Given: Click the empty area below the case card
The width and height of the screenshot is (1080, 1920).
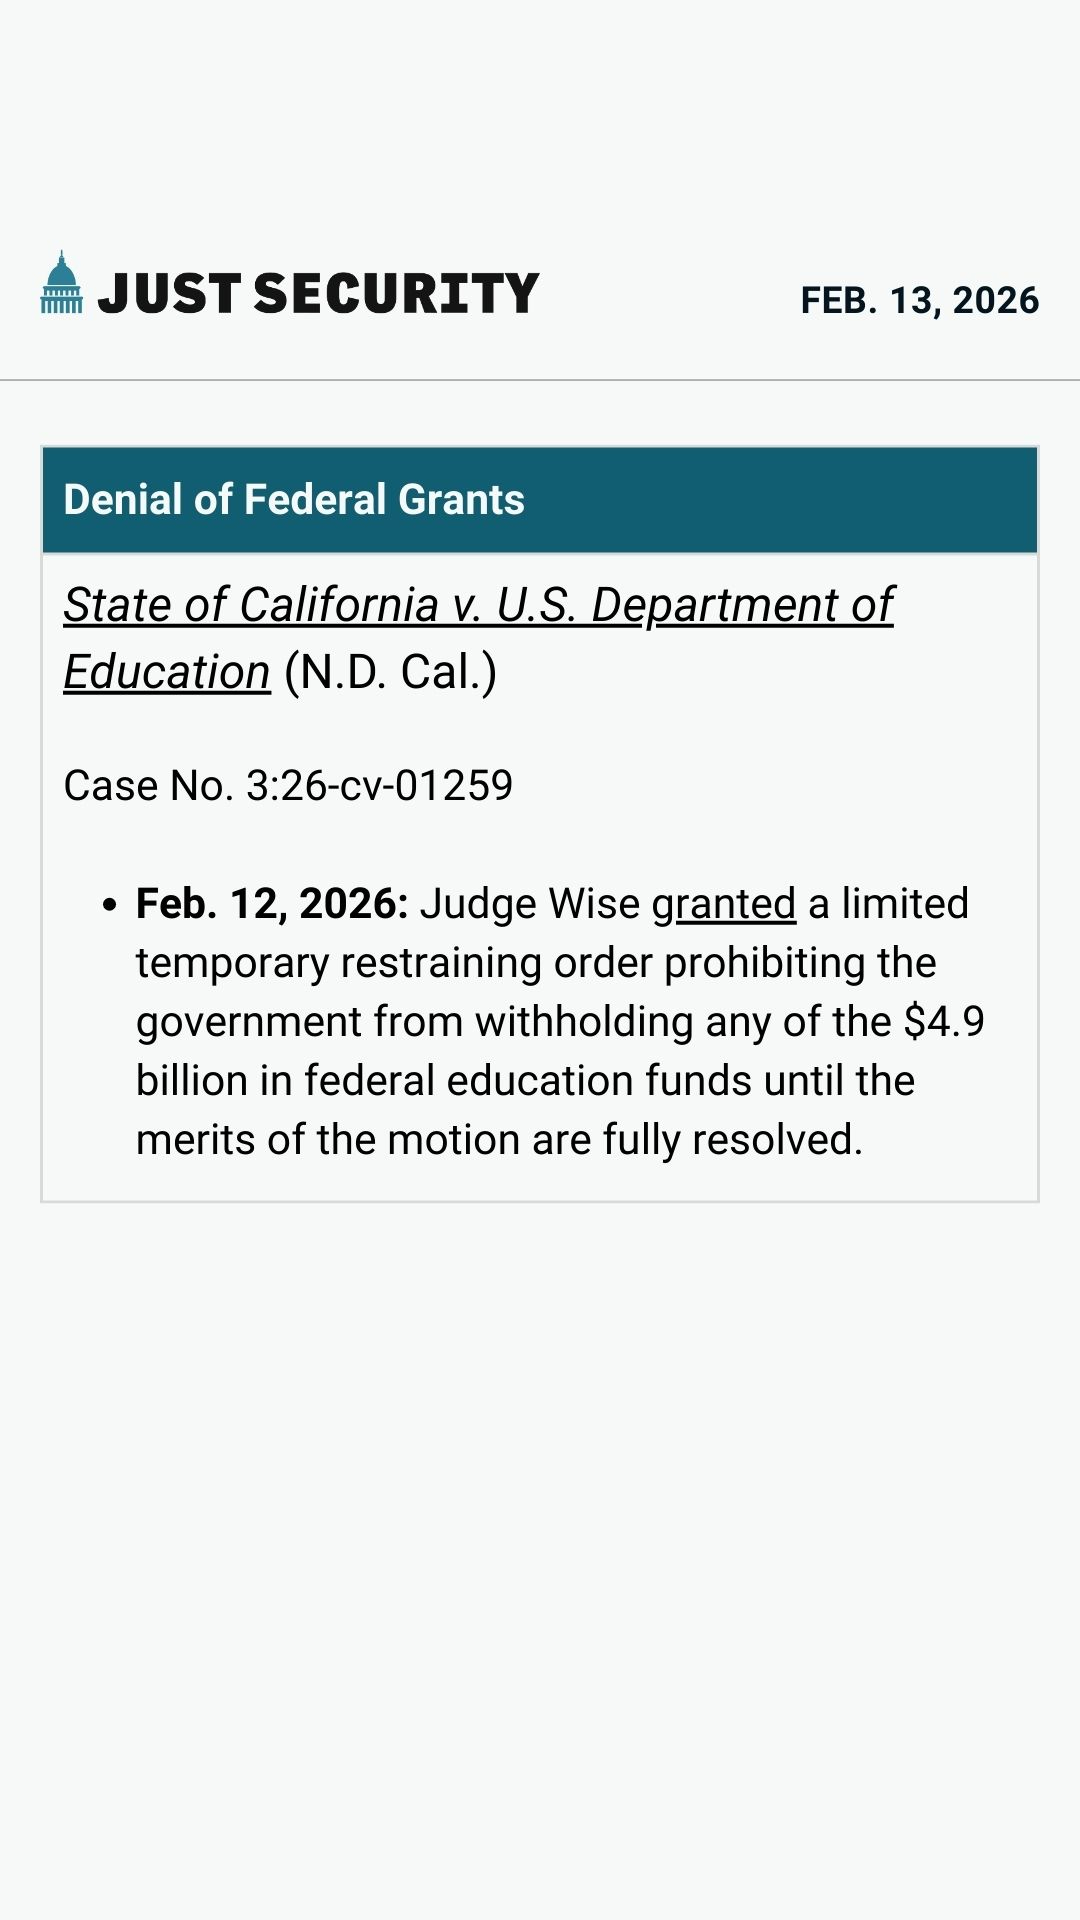Looking at the screenshot, I should (x=540, y=1550).
